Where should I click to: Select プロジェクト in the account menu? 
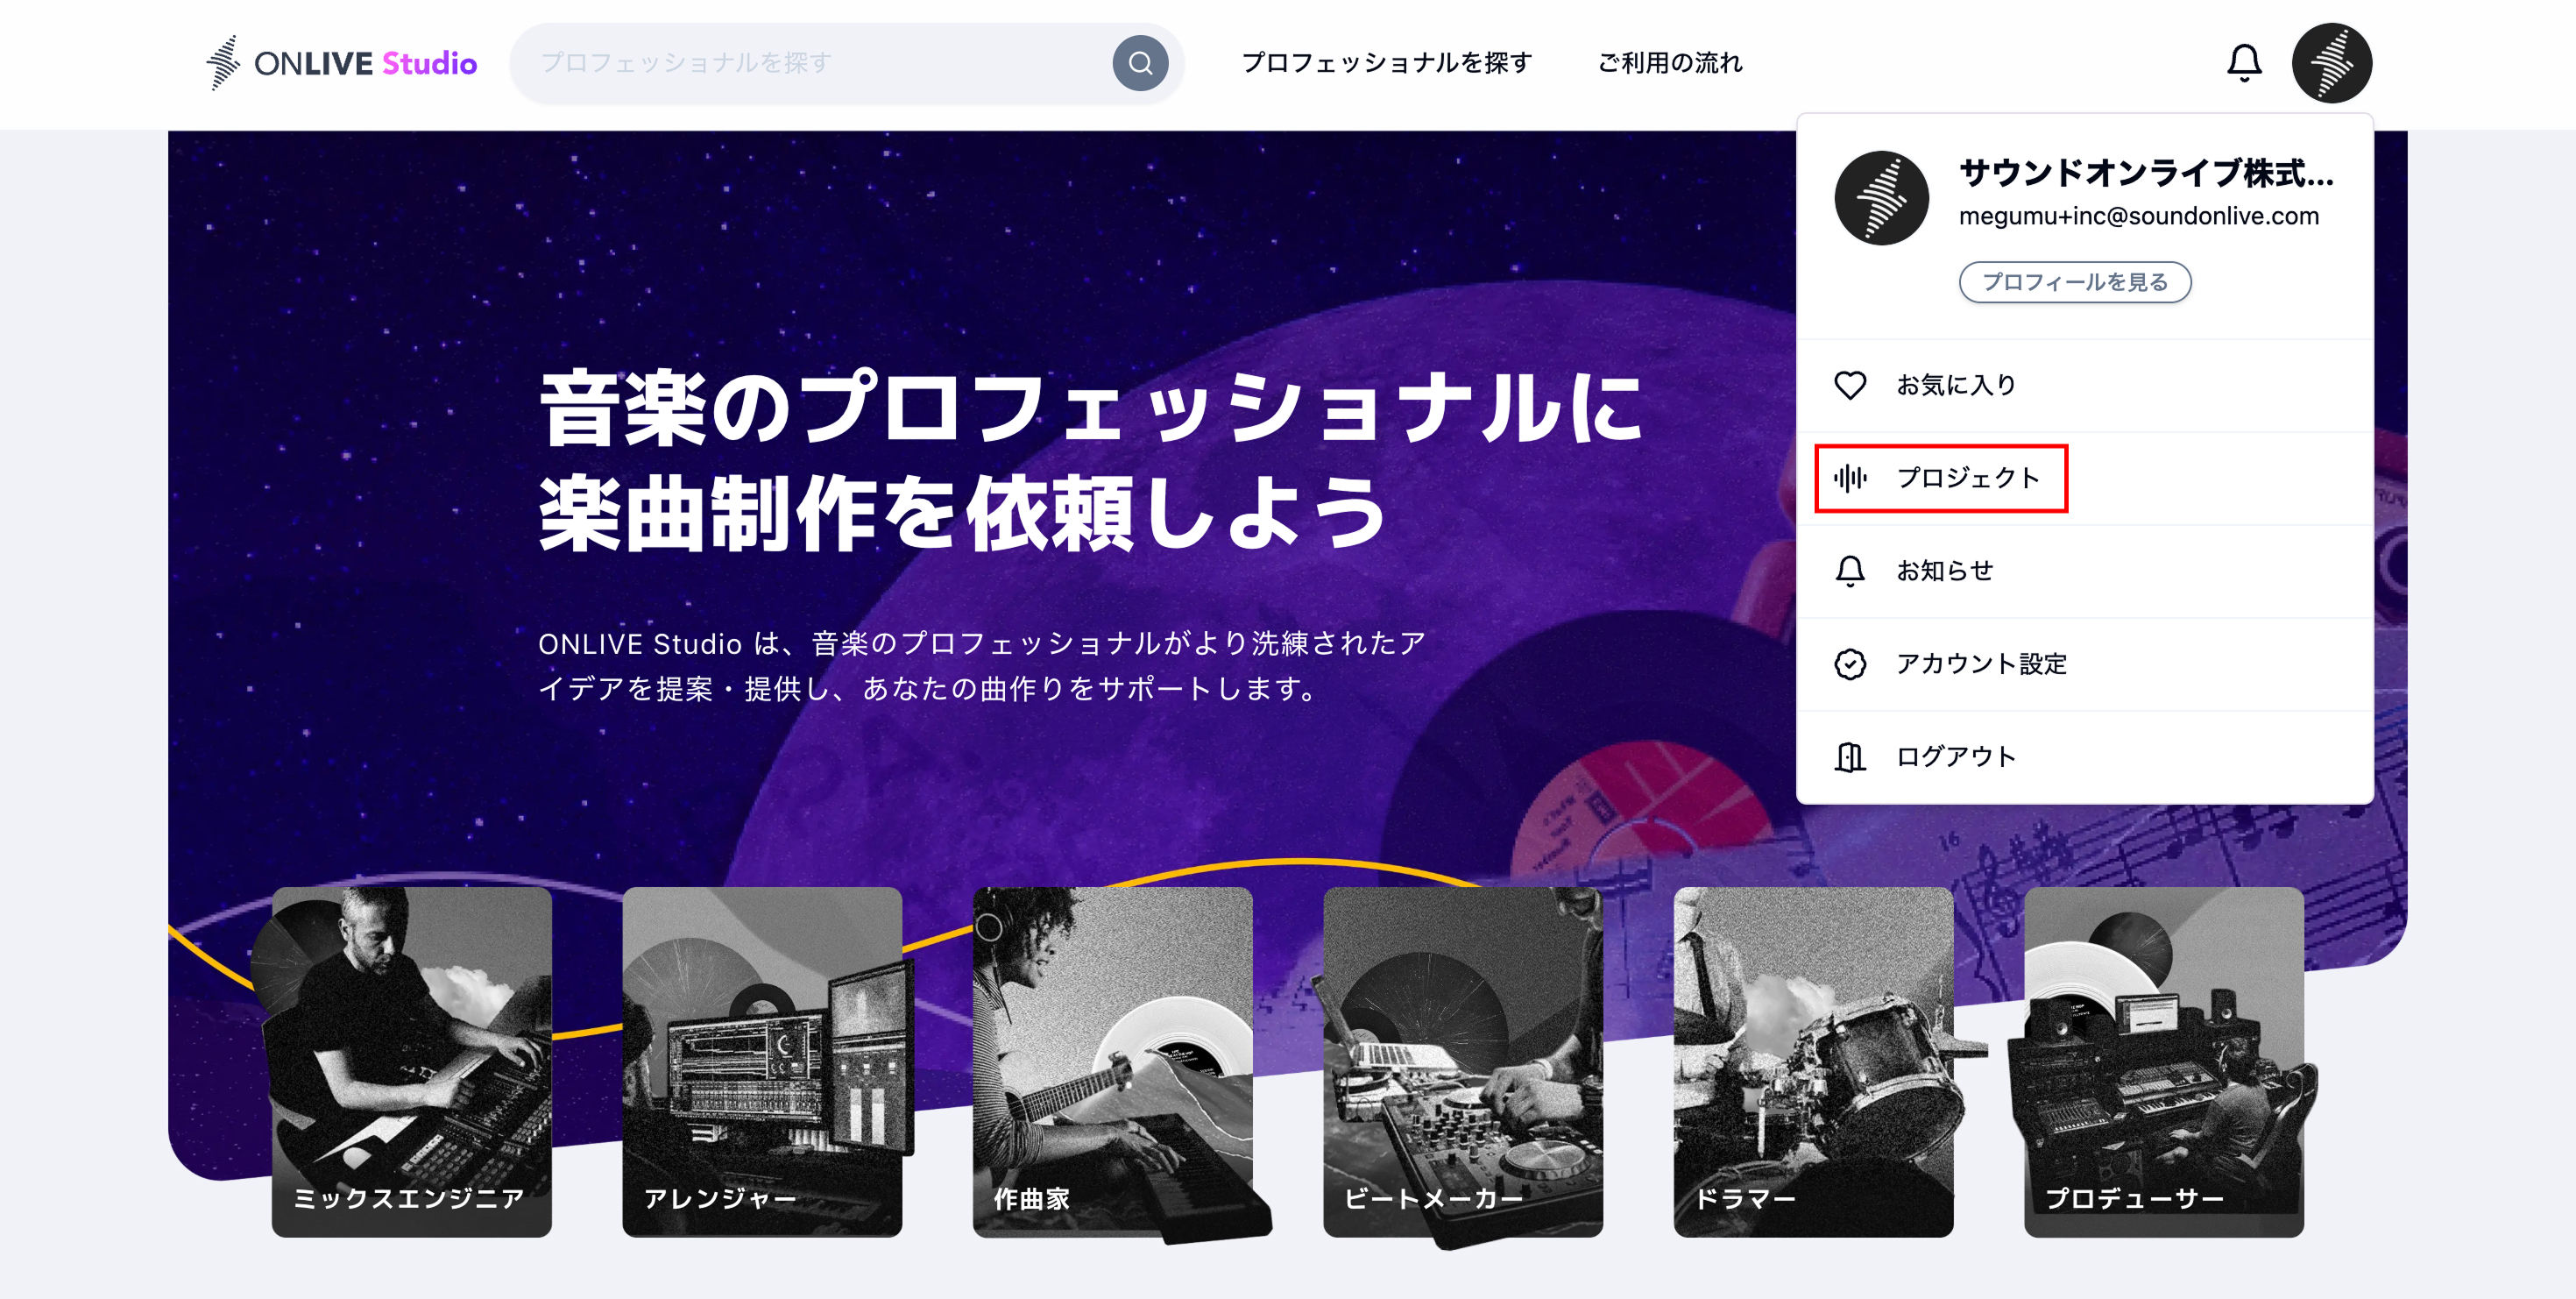(1967, 478)
